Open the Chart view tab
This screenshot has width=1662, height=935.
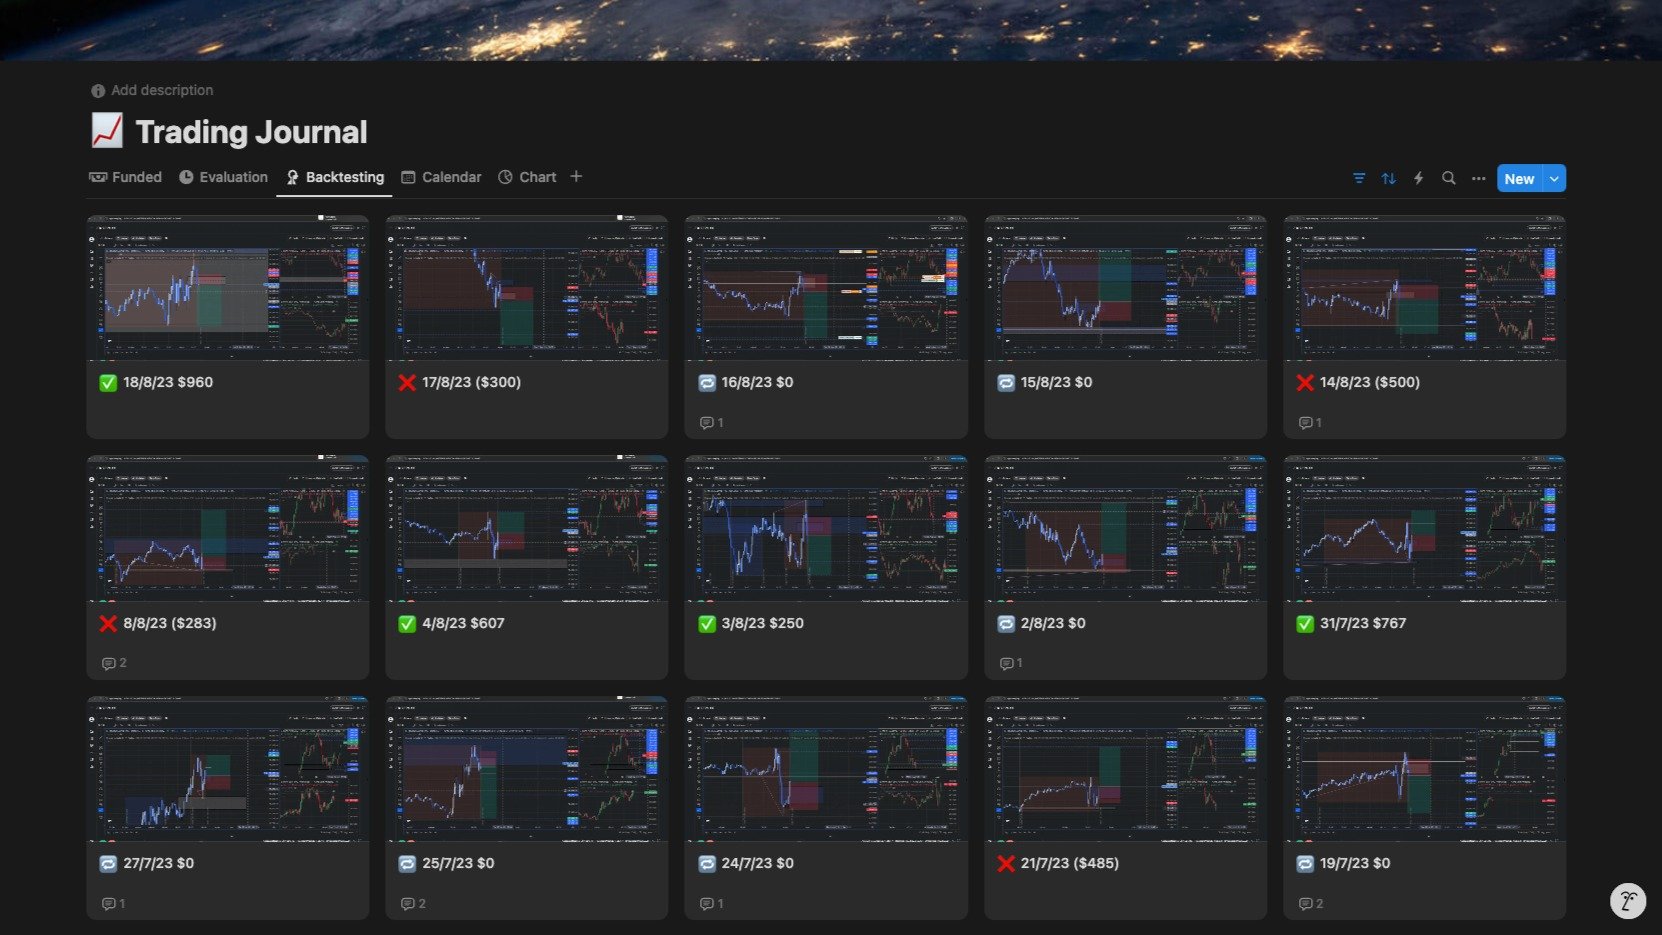click(527, 177)
